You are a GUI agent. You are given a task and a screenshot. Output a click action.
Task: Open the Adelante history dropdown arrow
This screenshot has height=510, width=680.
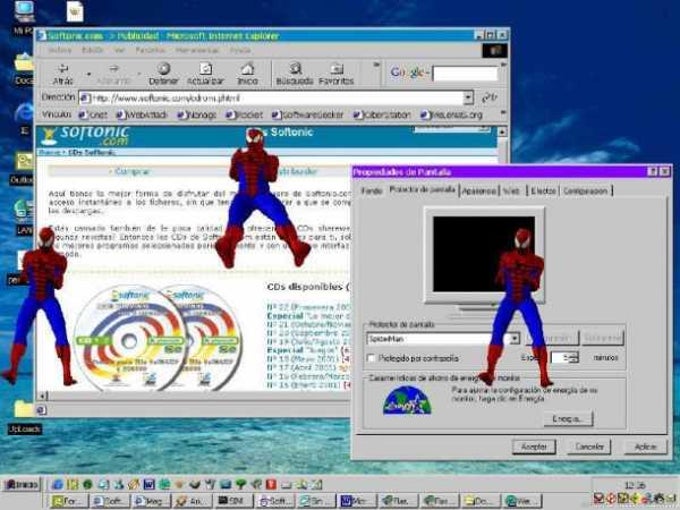point(139,74)
